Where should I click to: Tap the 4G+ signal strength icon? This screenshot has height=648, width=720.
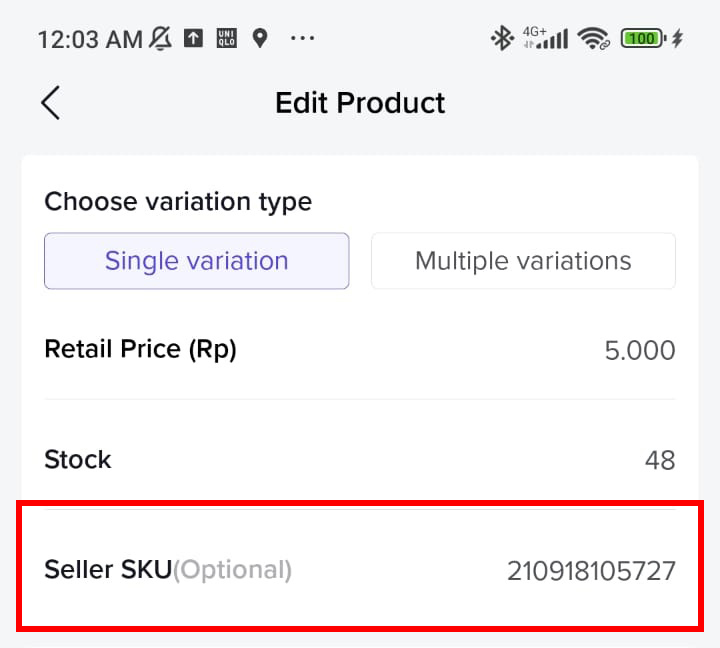[x=545, y=38]
